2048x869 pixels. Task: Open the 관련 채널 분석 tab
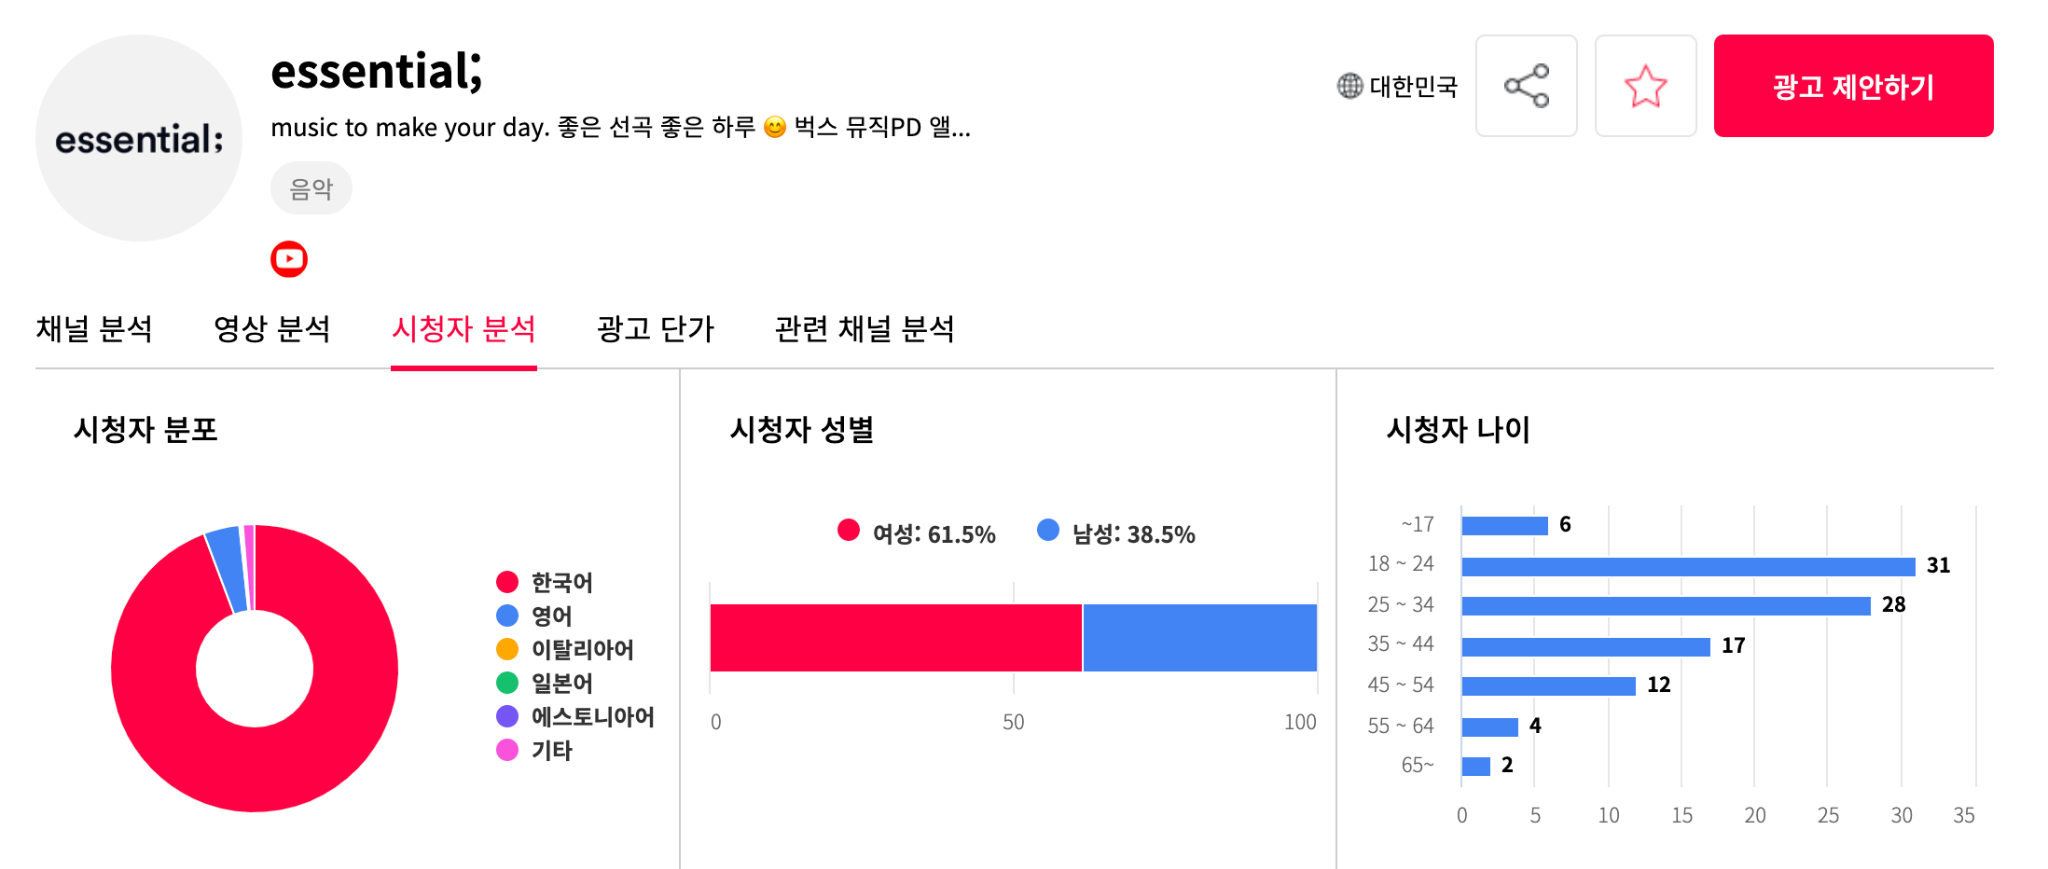(x=864, y=329)
